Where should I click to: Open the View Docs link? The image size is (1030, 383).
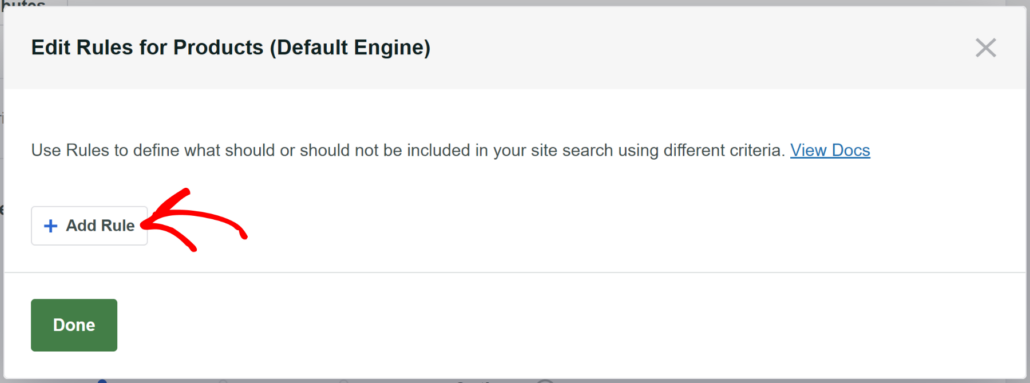pos(830,150)
